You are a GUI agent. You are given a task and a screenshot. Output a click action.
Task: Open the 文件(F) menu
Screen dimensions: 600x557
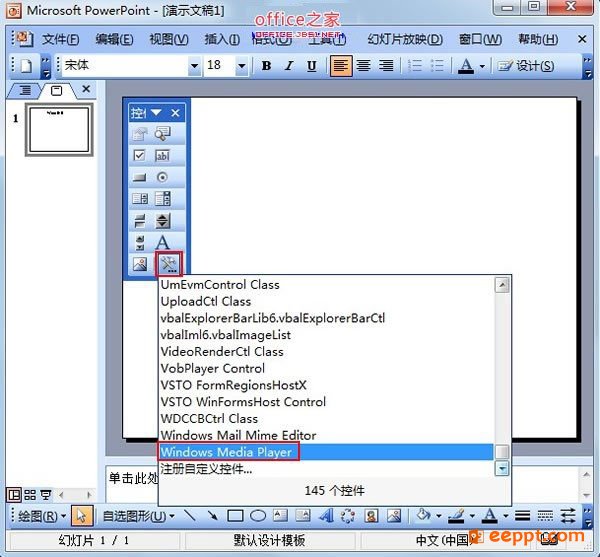60,39
